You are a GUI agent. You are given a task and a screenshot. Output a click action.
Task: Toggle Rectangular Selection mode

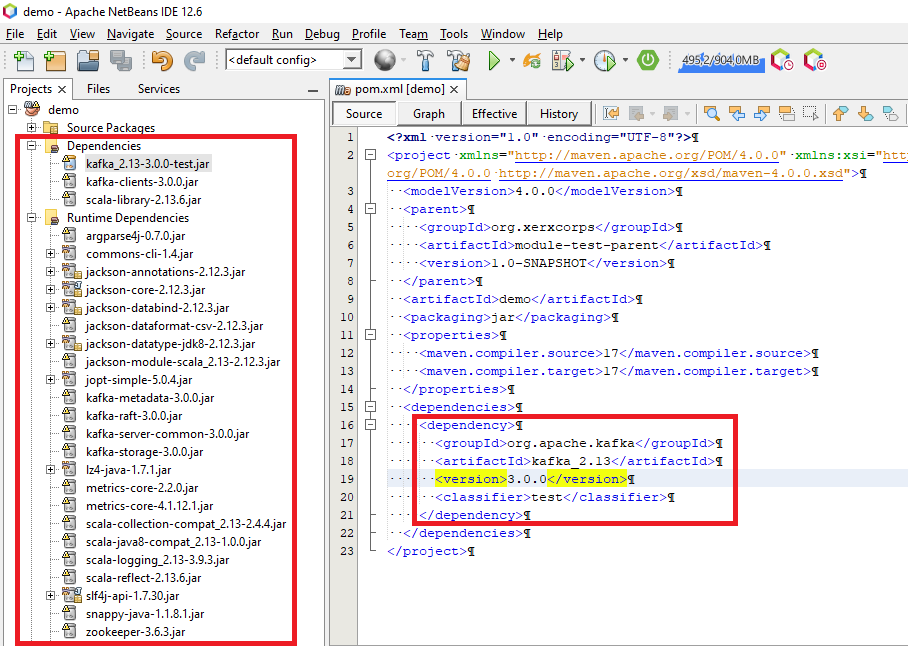coord(811,113)
